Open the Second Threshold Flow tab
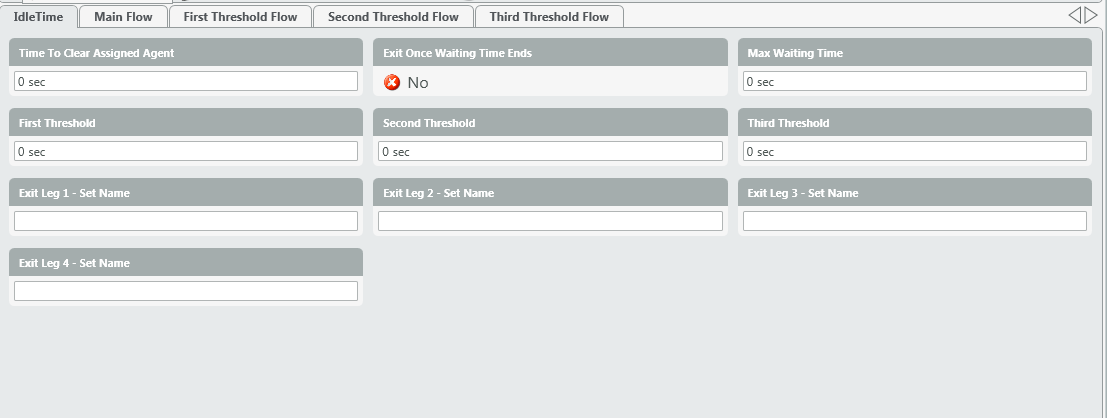The height and width of the screenshot is (418, 1107). coord(393,17)
